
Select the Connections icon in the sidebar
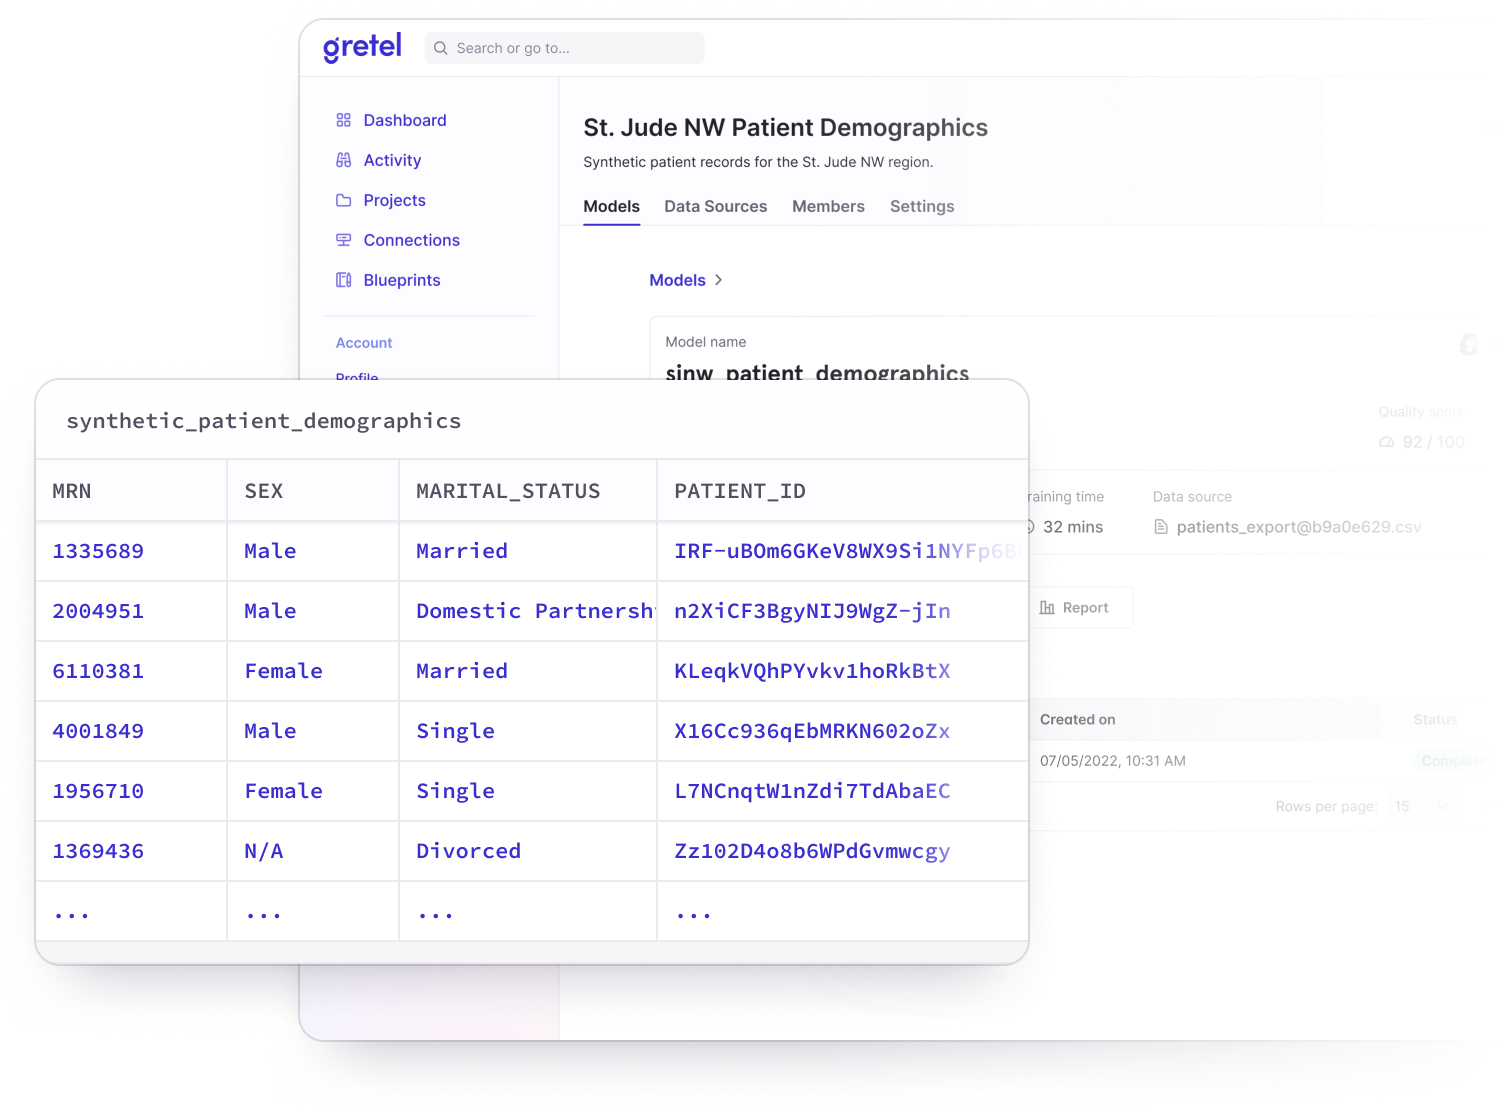[344, 240]
